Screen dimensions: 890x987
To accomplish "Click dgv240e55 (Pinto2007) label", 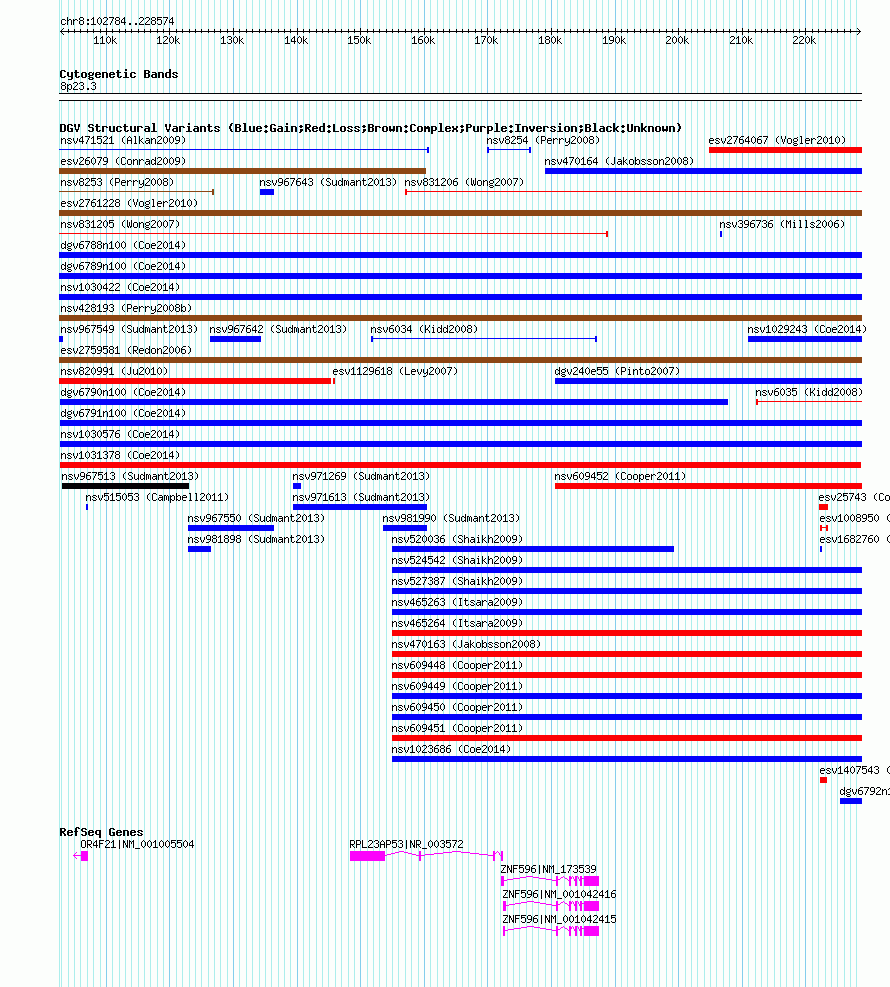I will coord(617,371).
